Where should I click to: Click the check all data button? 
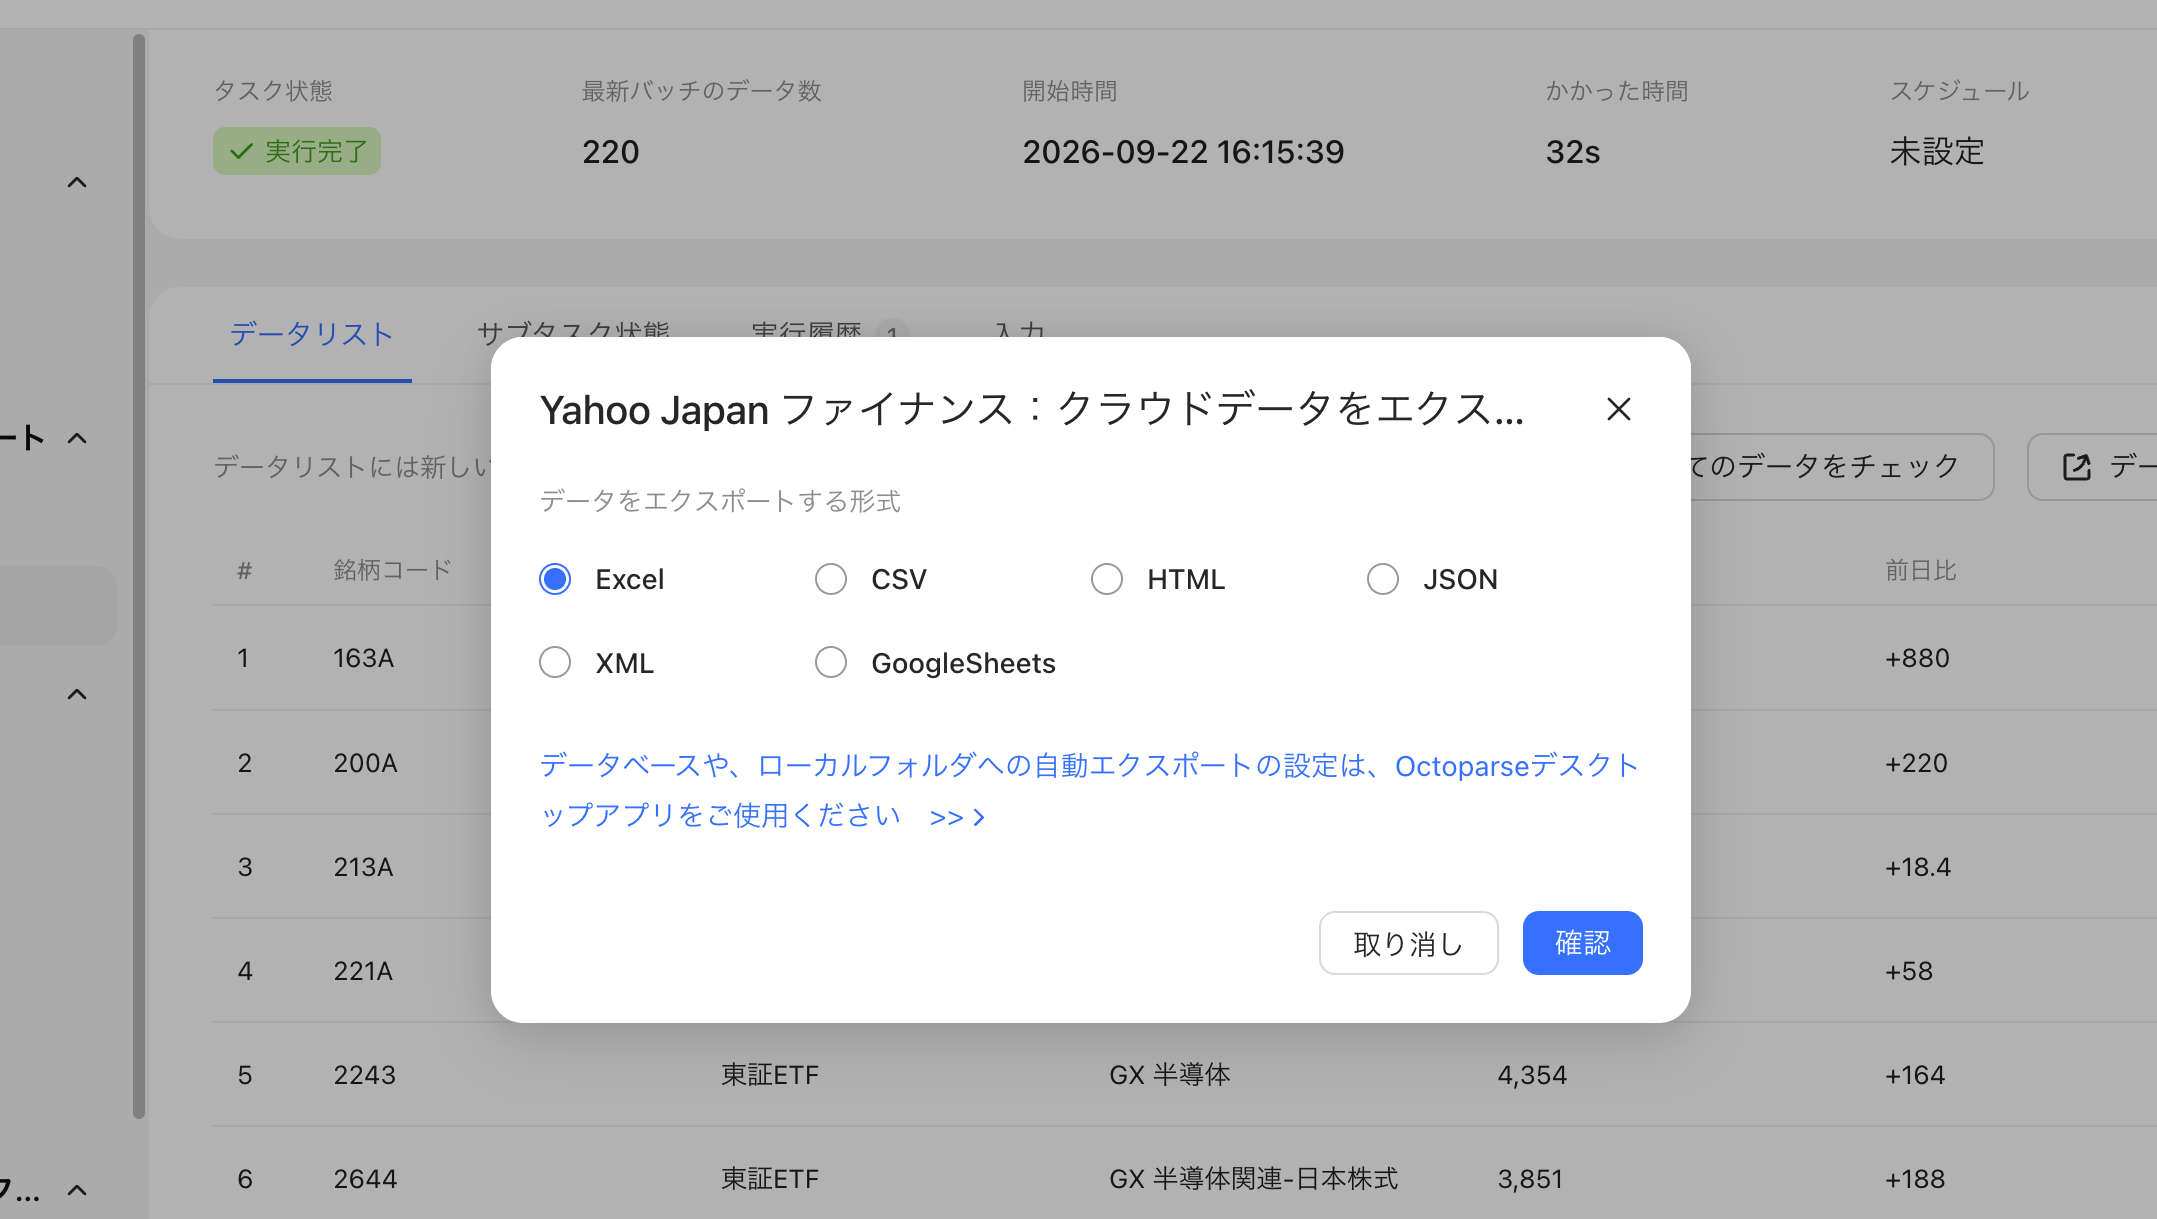(x=1841, y=467)
